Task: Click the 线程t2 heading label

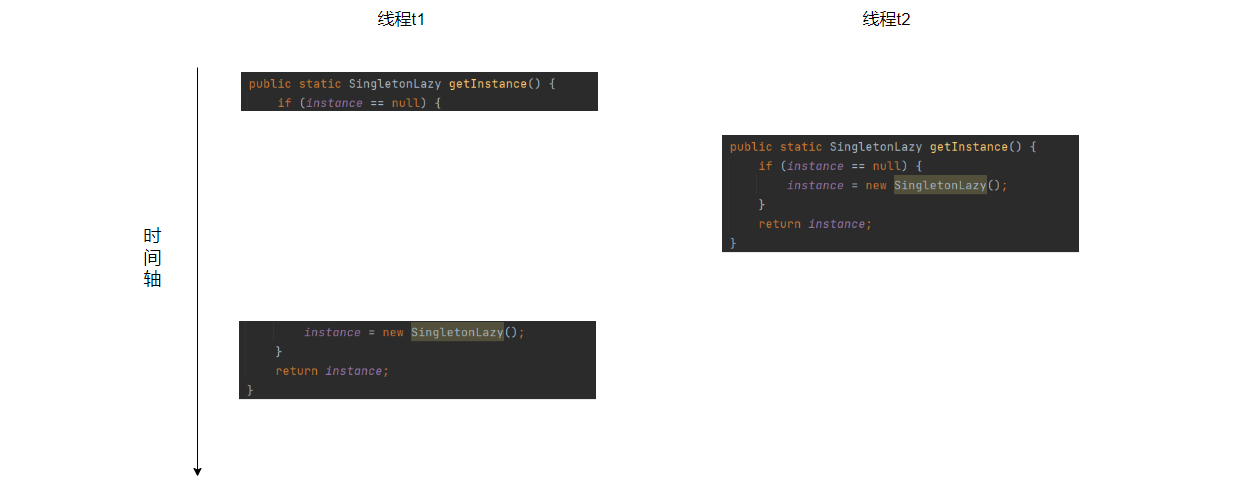Action: (887, 20)
